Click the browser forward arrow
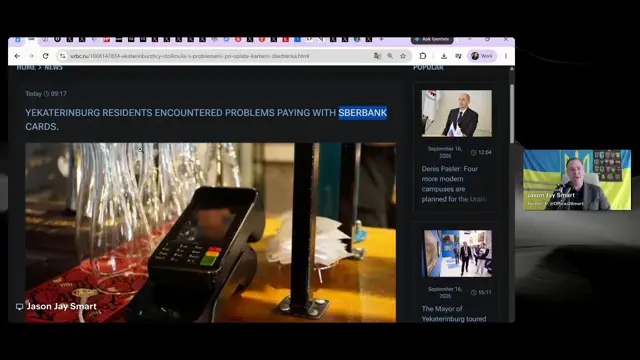Screen dimensions: 640x360 tap(31, 56)
